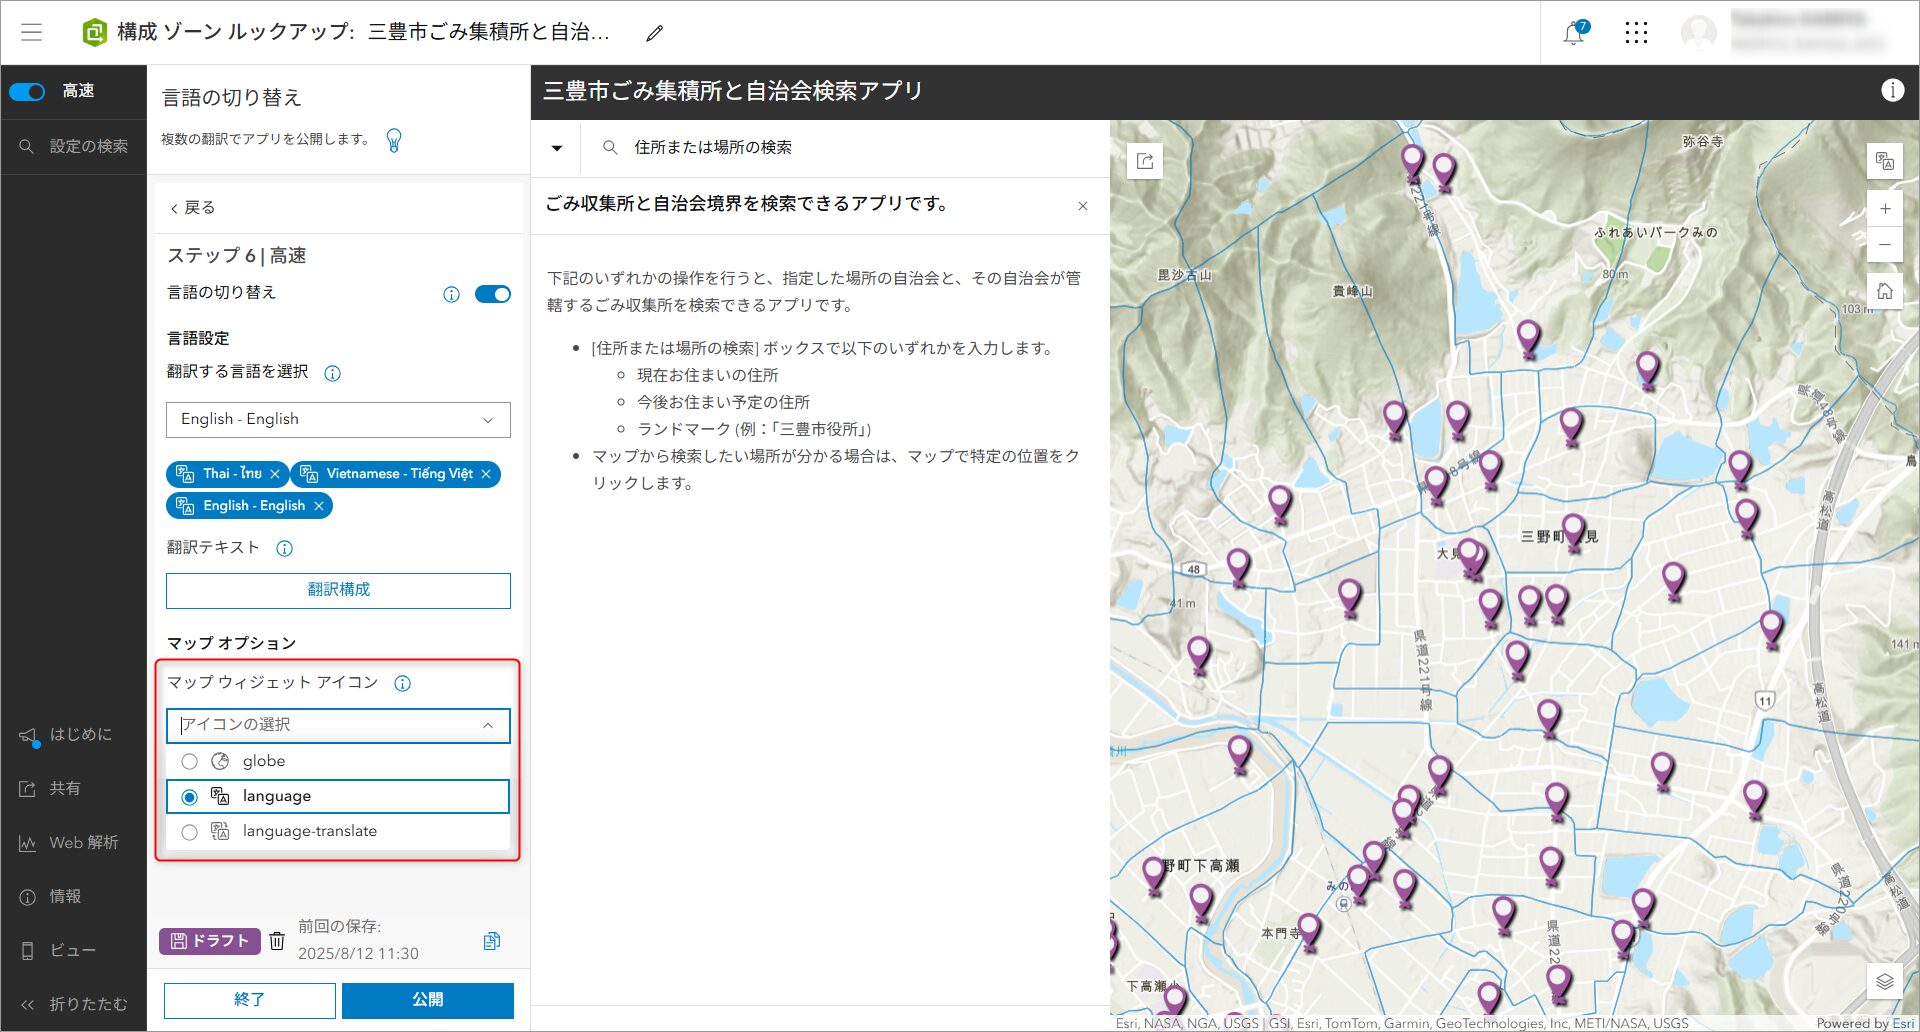Click the search magnifier in app

[610, 147]
